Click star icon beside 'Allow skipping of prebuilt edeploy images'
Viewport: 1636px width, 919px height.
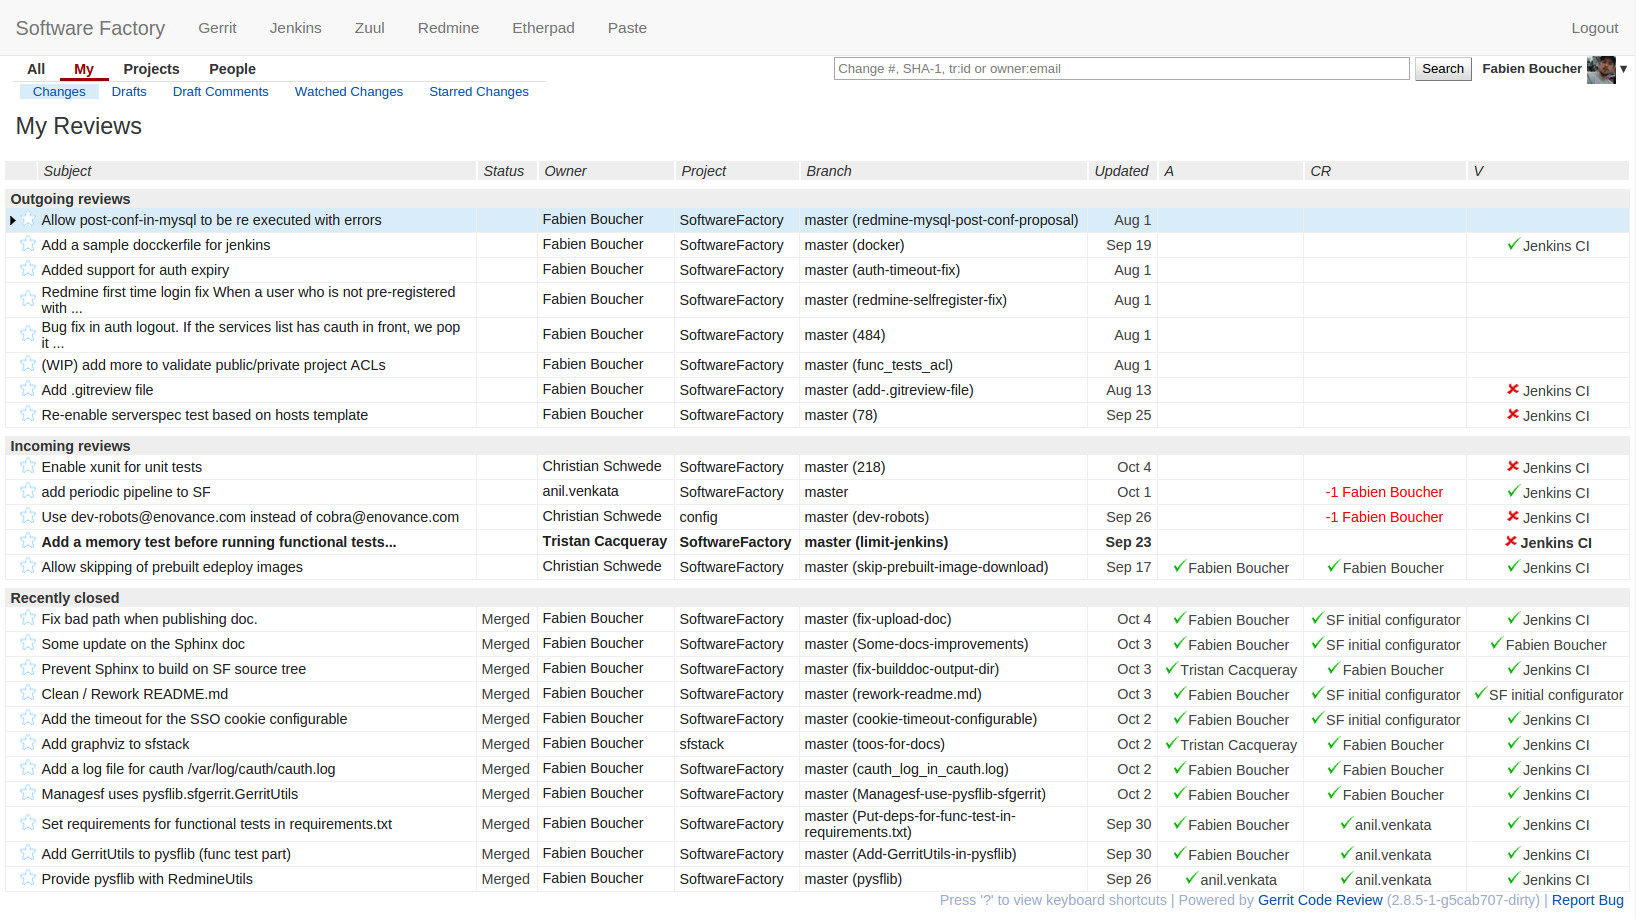click(28, 566)
